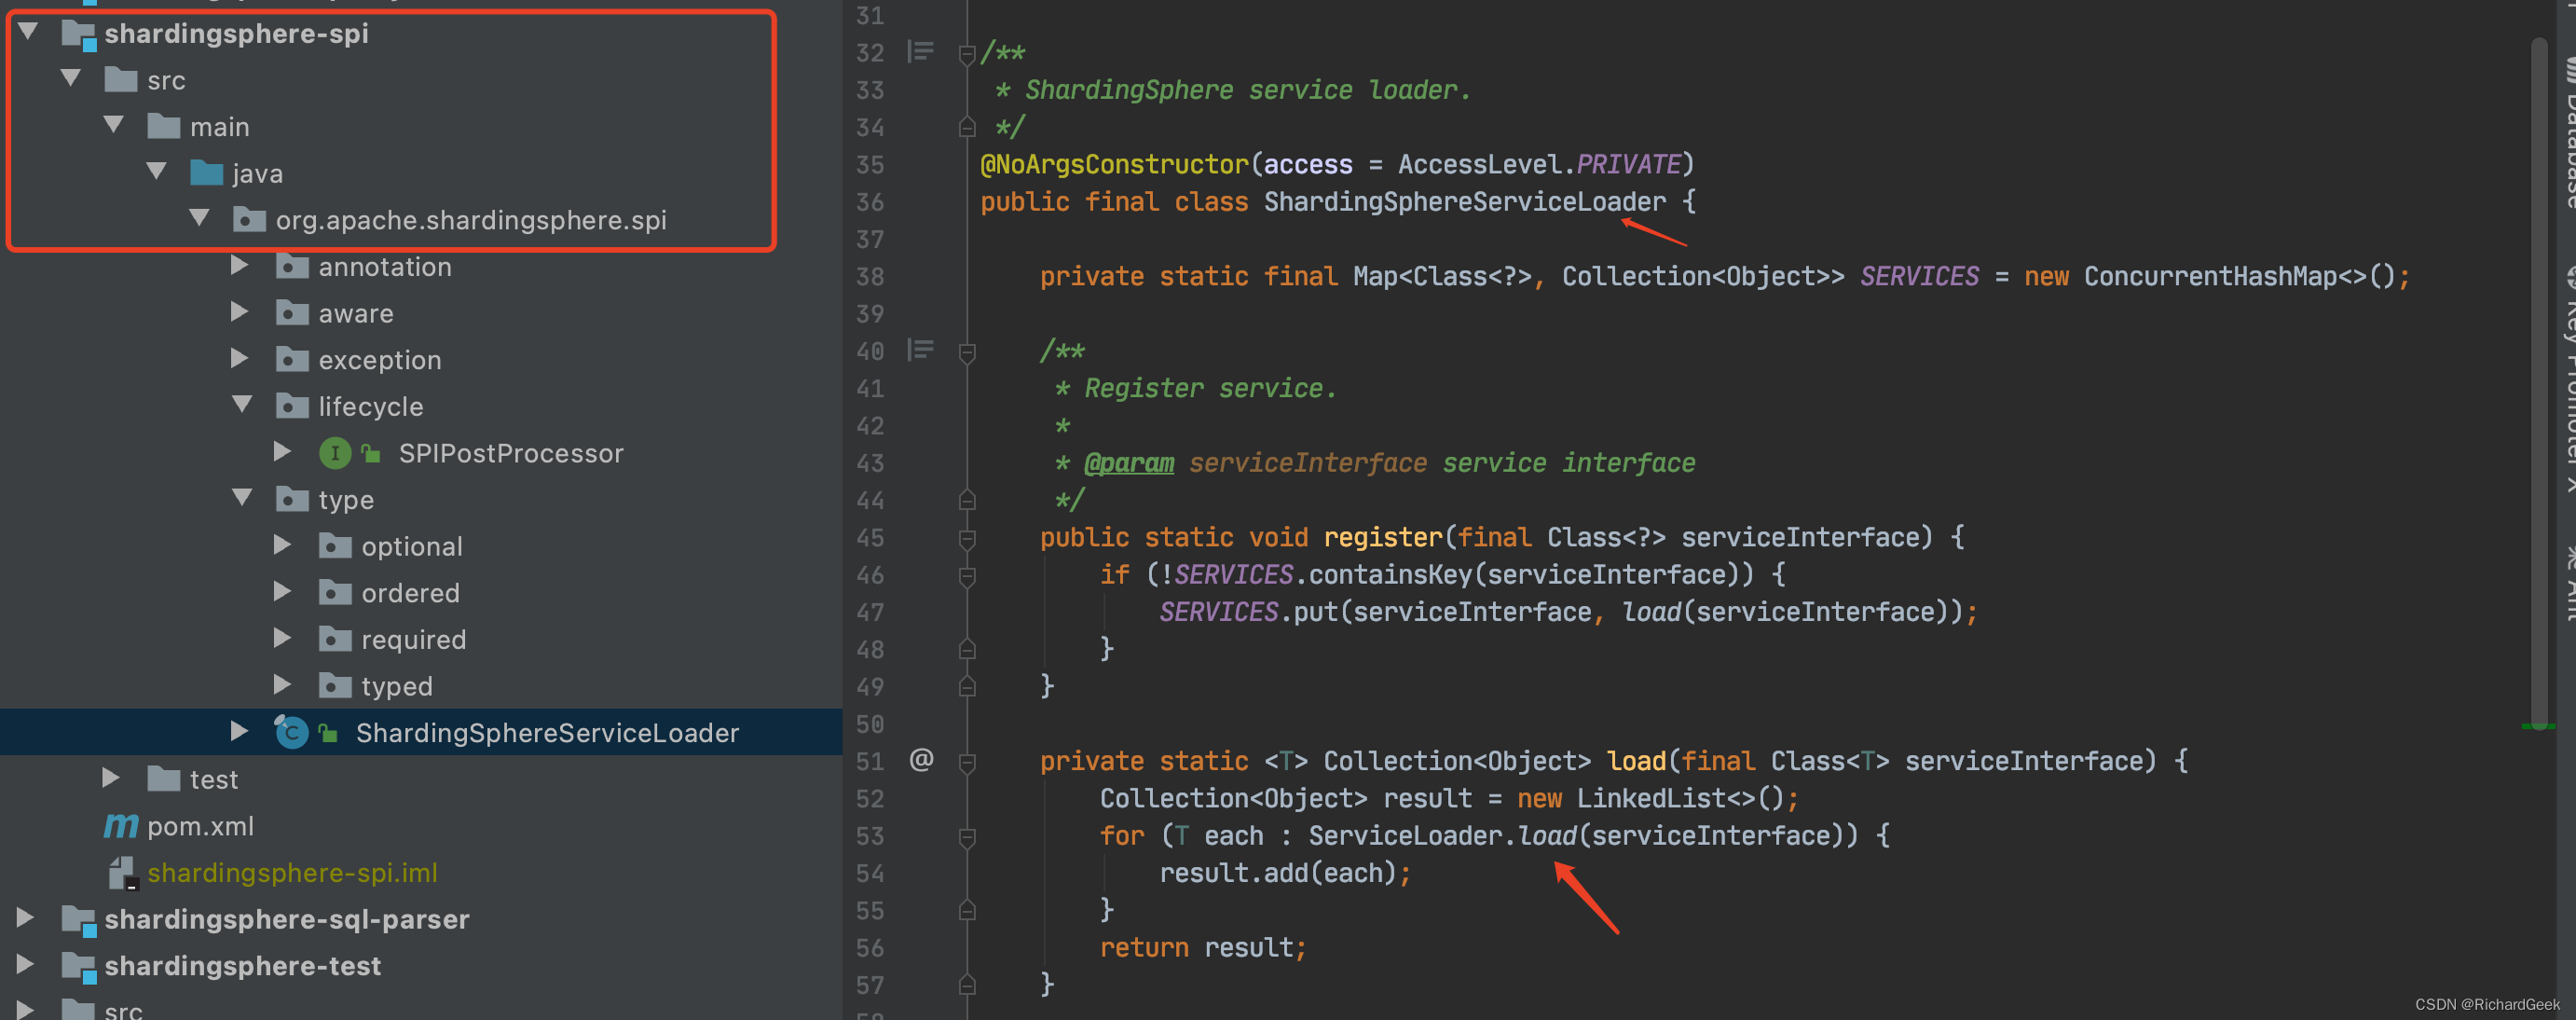Select shardingsphere-spi in project tree
This screenshot has height=1020, width=2576.
[236, 33]
